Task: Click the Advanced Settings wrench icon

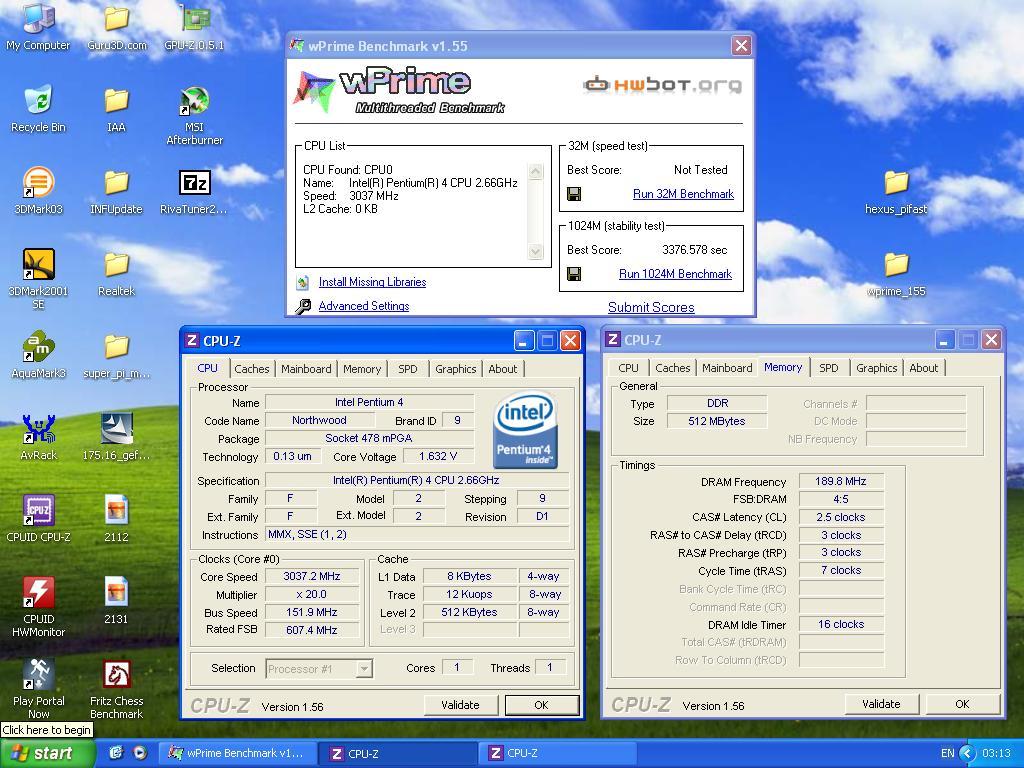Action: point(303,306)
